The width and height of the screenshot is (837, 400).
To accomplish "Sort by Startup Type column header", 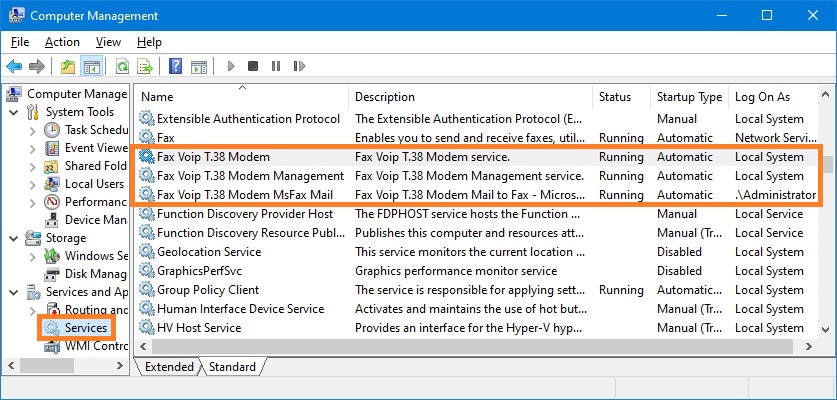I will (689, 97).
